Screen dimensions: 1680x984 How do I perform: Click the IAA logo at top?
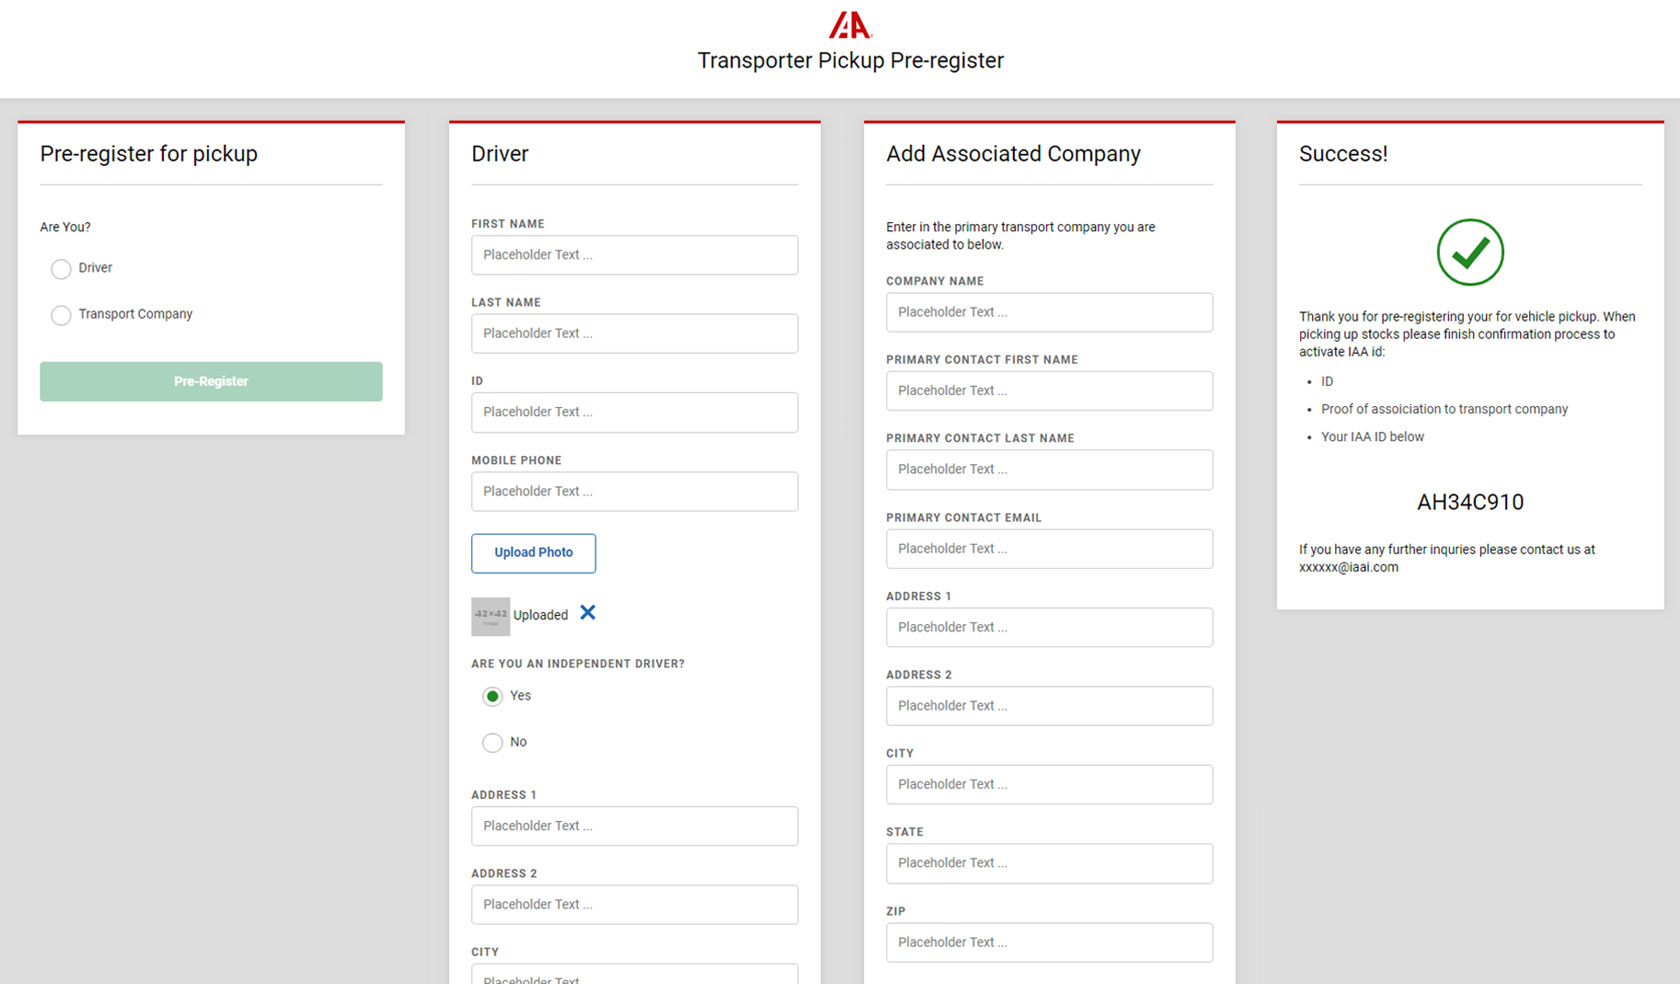pos(850,25)
